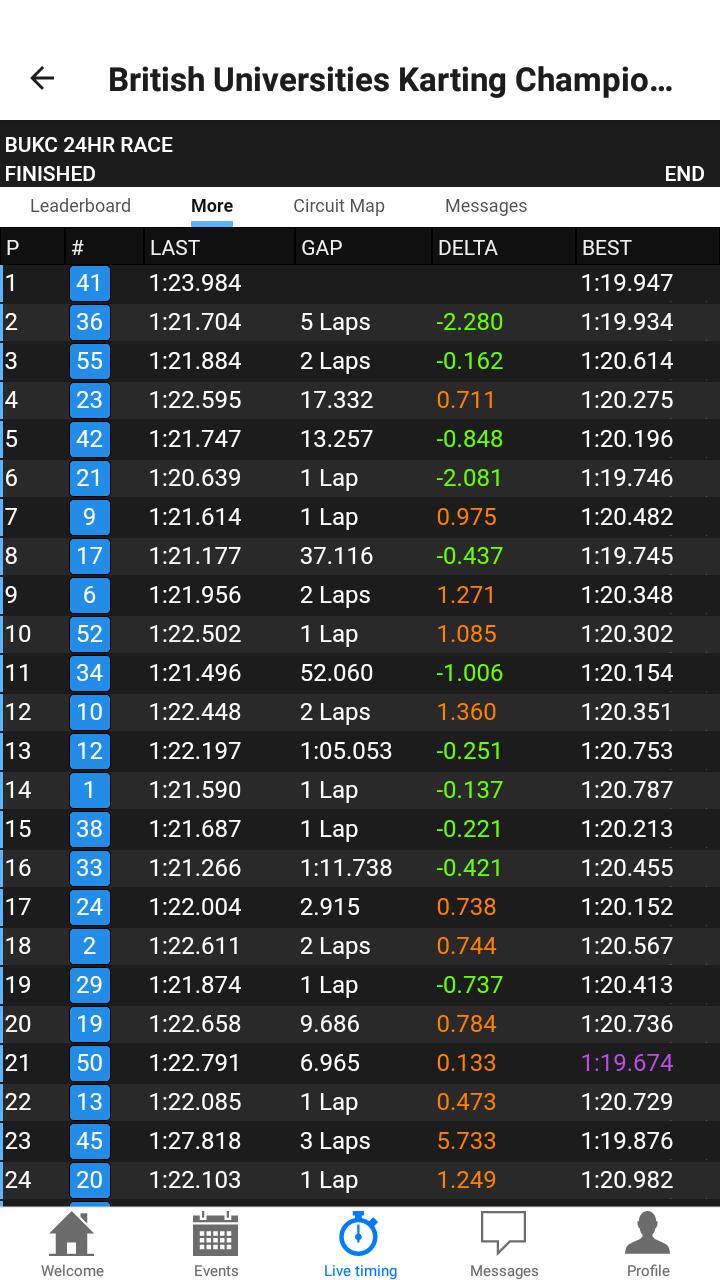
Task: Click best lap 1:19.947
Action: 627,283
